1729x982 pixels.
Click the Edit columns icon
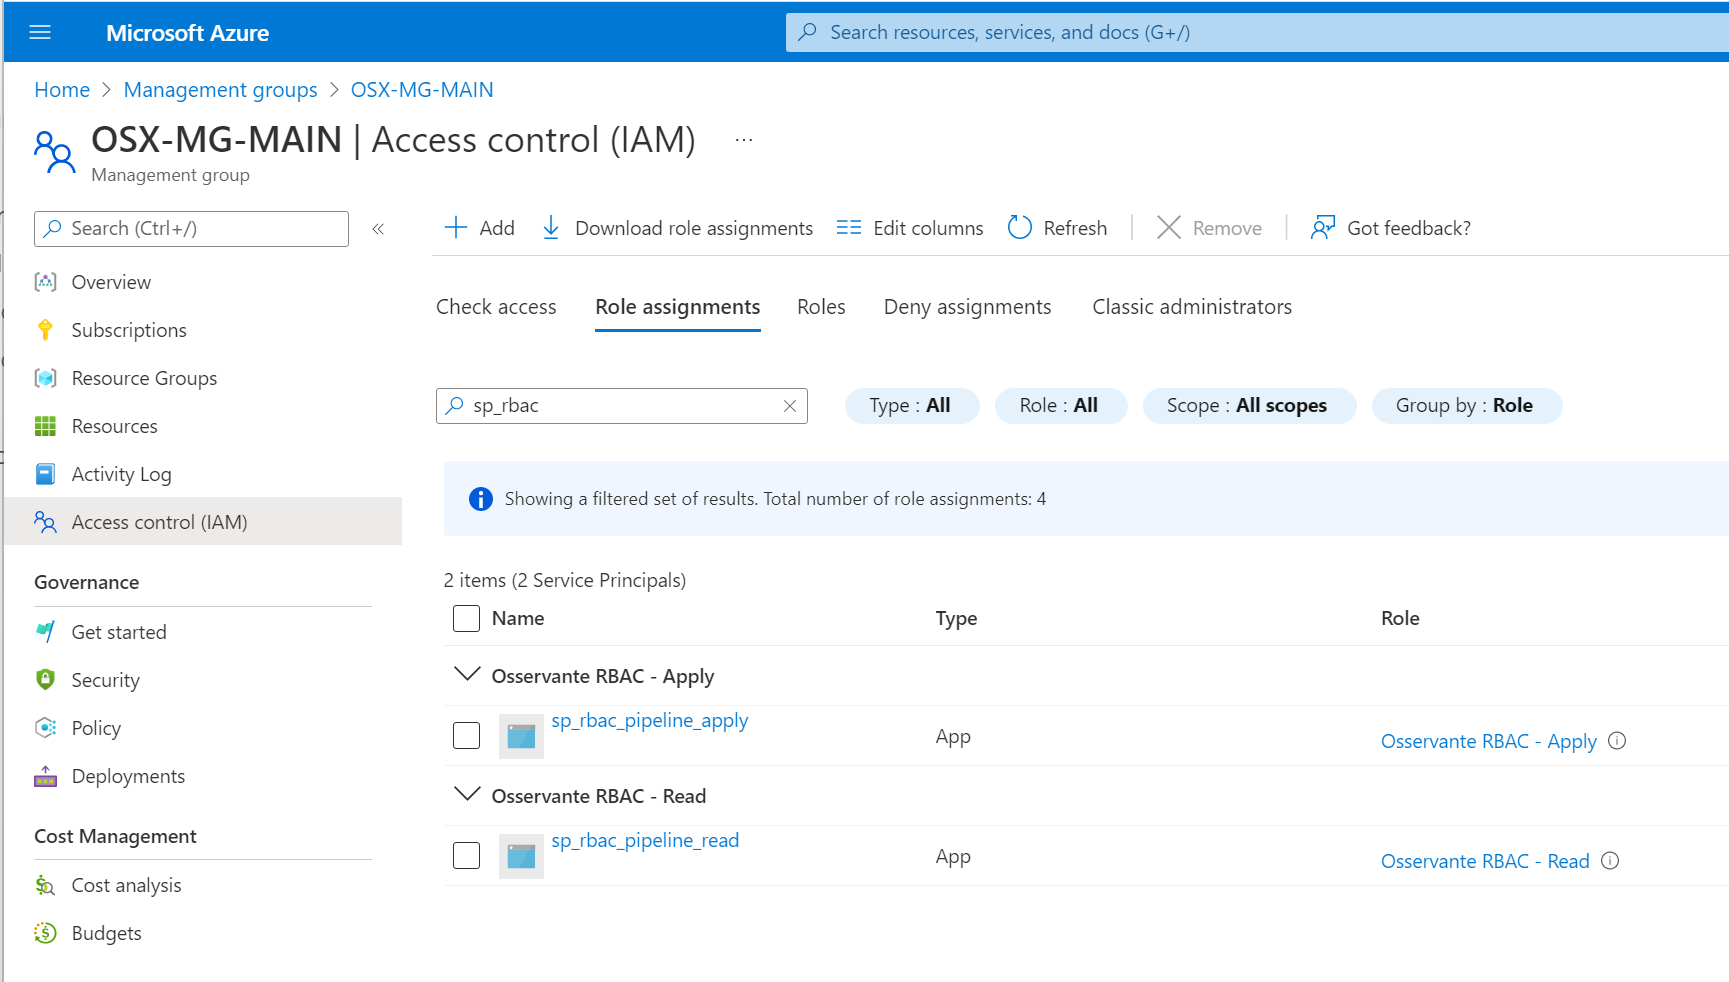coord(849,228)
